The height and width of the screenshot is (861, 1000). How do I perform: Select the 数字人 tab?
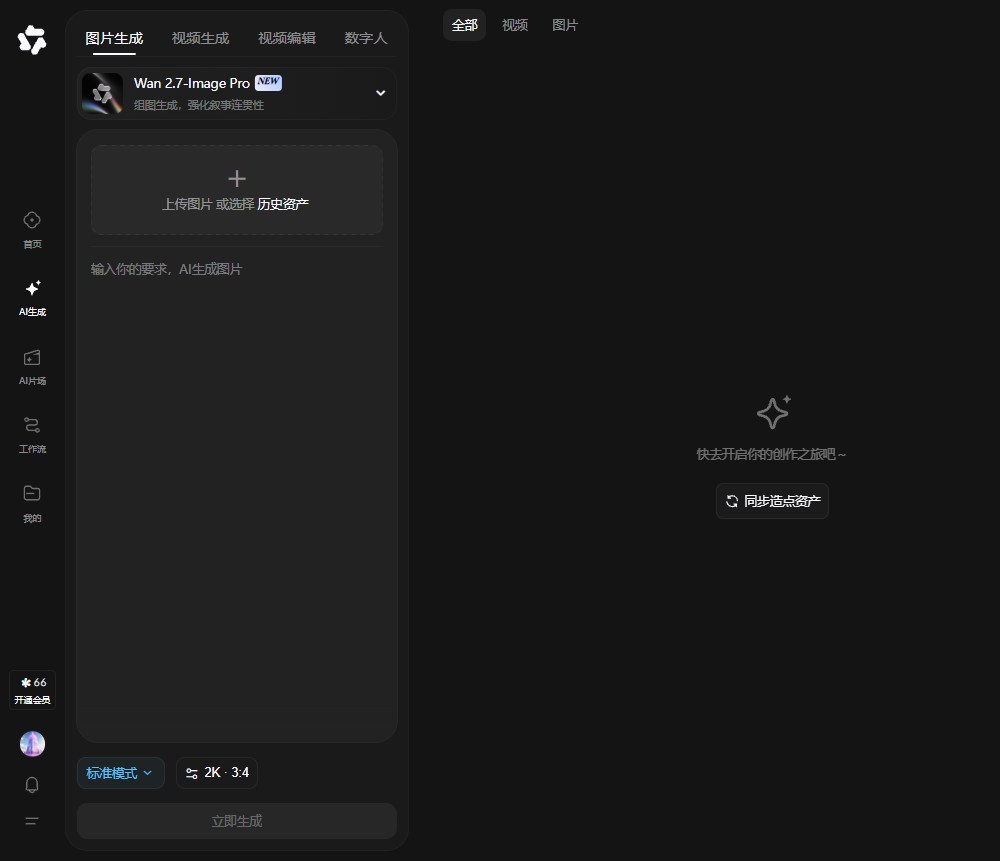365,38
